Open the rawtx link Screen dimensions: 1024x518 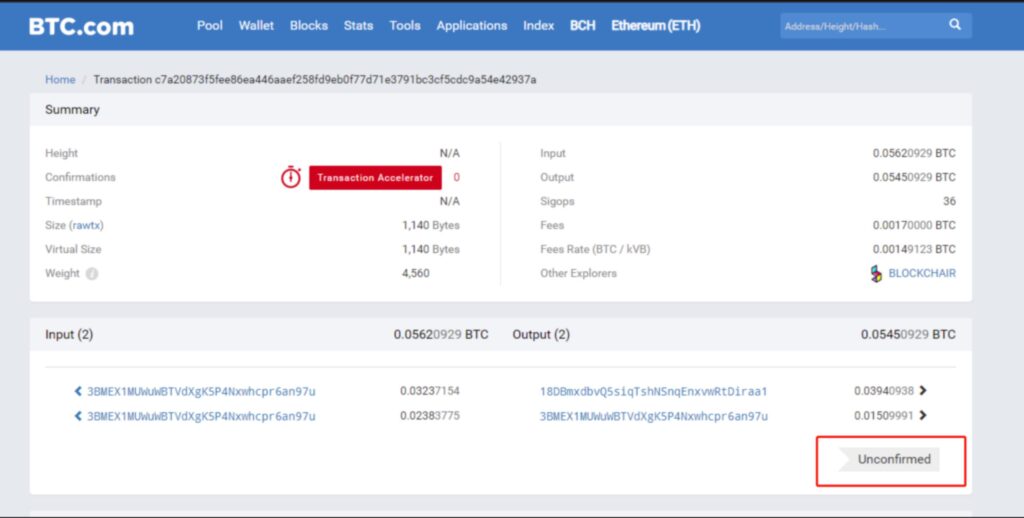pyautogui.click(x=87, y=225)
